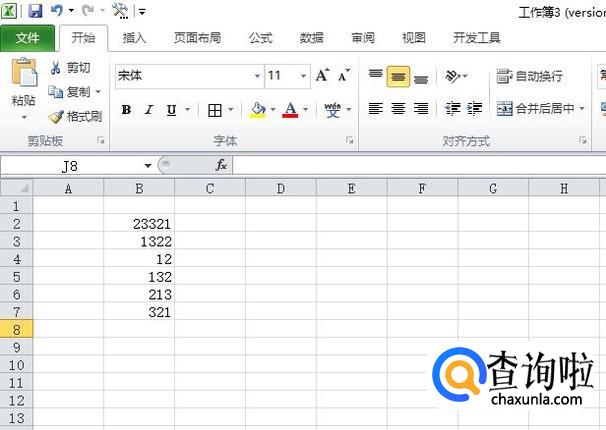Viewport: 606px width, 430px height.
Task: Click the Name Box showing J8
Action: 71,166
